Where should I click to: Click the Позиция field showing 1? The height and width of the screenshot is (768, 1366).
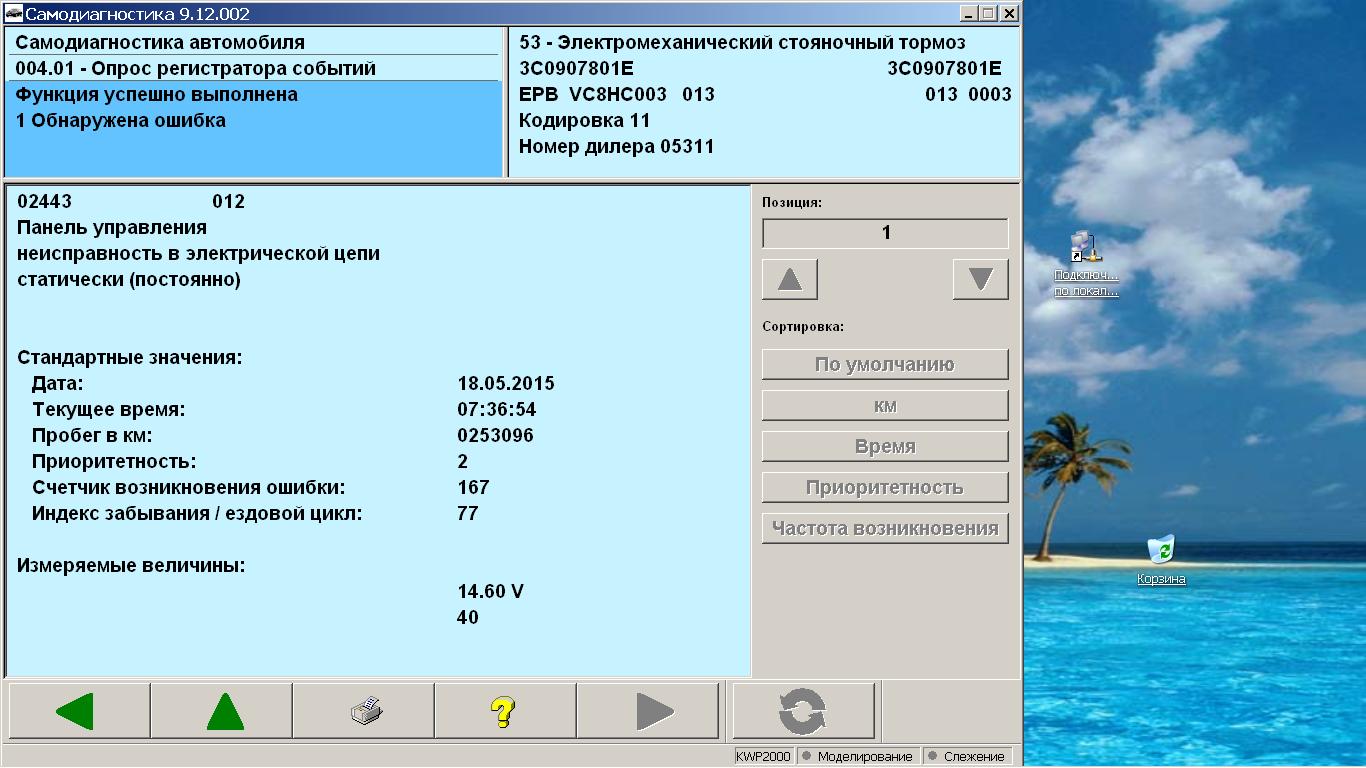coord(885,233)
